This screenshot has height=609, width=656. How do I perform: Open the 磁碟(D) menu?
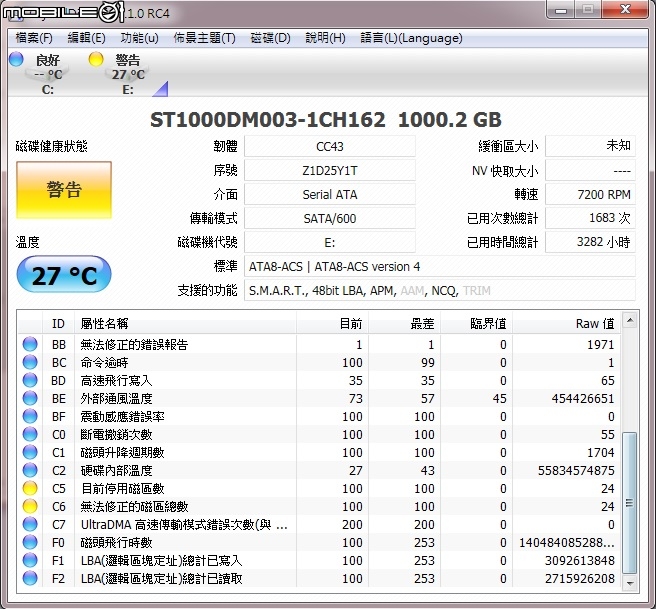[x=270, y=38]
